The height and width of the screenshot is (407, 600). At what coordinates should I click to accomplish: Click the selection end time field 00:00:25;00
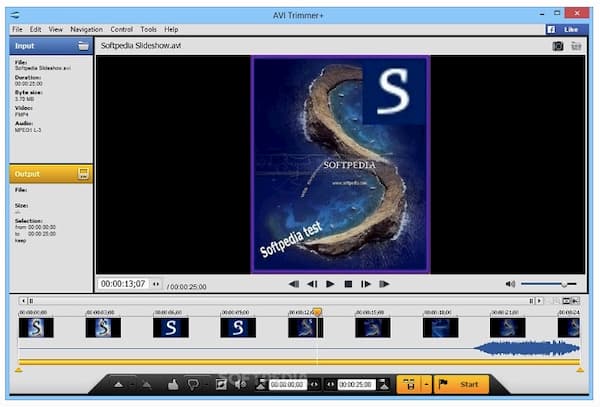(x=356, y=384)
